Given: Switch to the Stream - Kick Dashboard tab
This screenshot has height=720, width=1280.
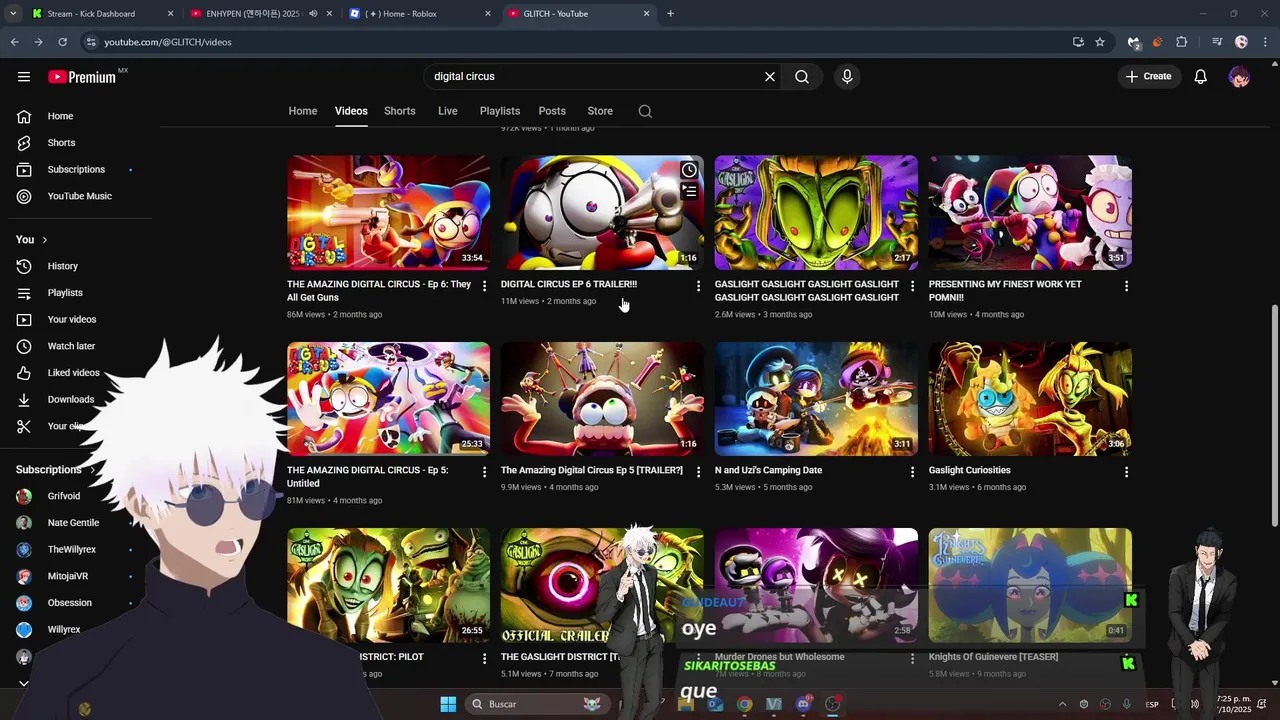Looking at the screenshot, I should 102,14.
